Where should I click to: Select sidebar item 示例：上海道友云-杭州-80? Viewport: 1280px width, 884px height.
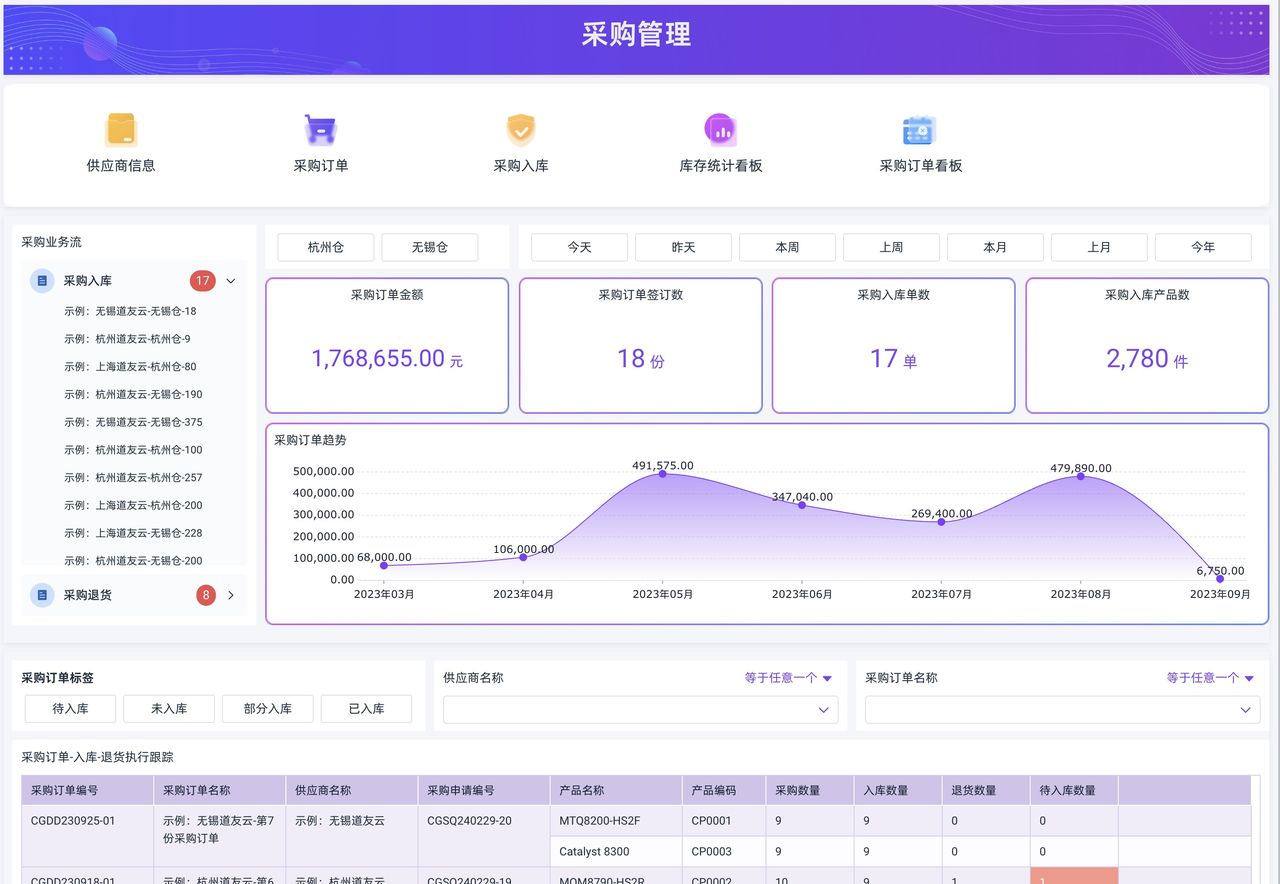click(x=132, y=366)
